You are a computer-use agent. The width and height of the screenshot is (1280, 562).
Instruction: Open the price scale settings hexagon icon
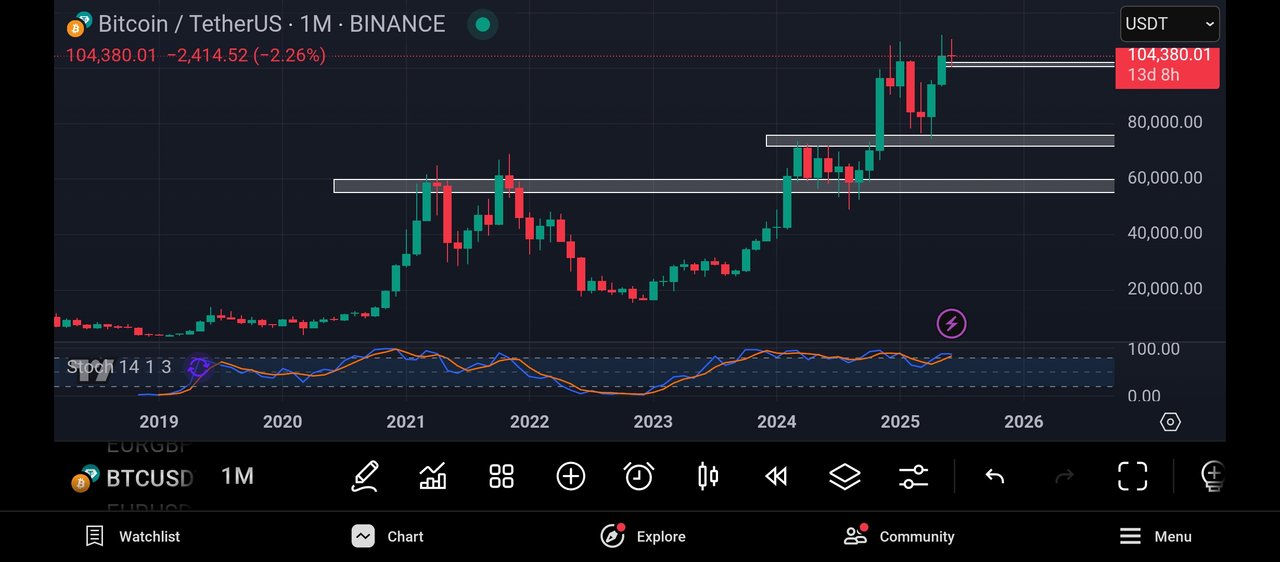(1170, 422)
